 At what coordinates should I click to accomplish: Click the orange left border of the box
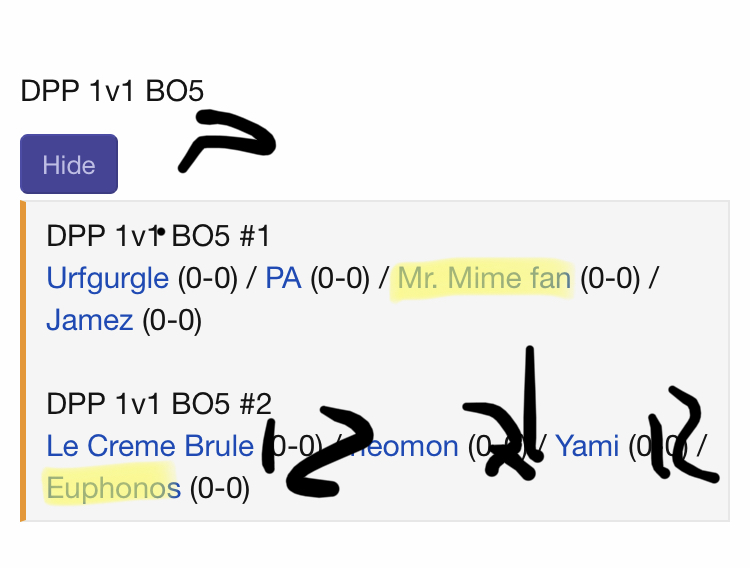tap(23, 361)
